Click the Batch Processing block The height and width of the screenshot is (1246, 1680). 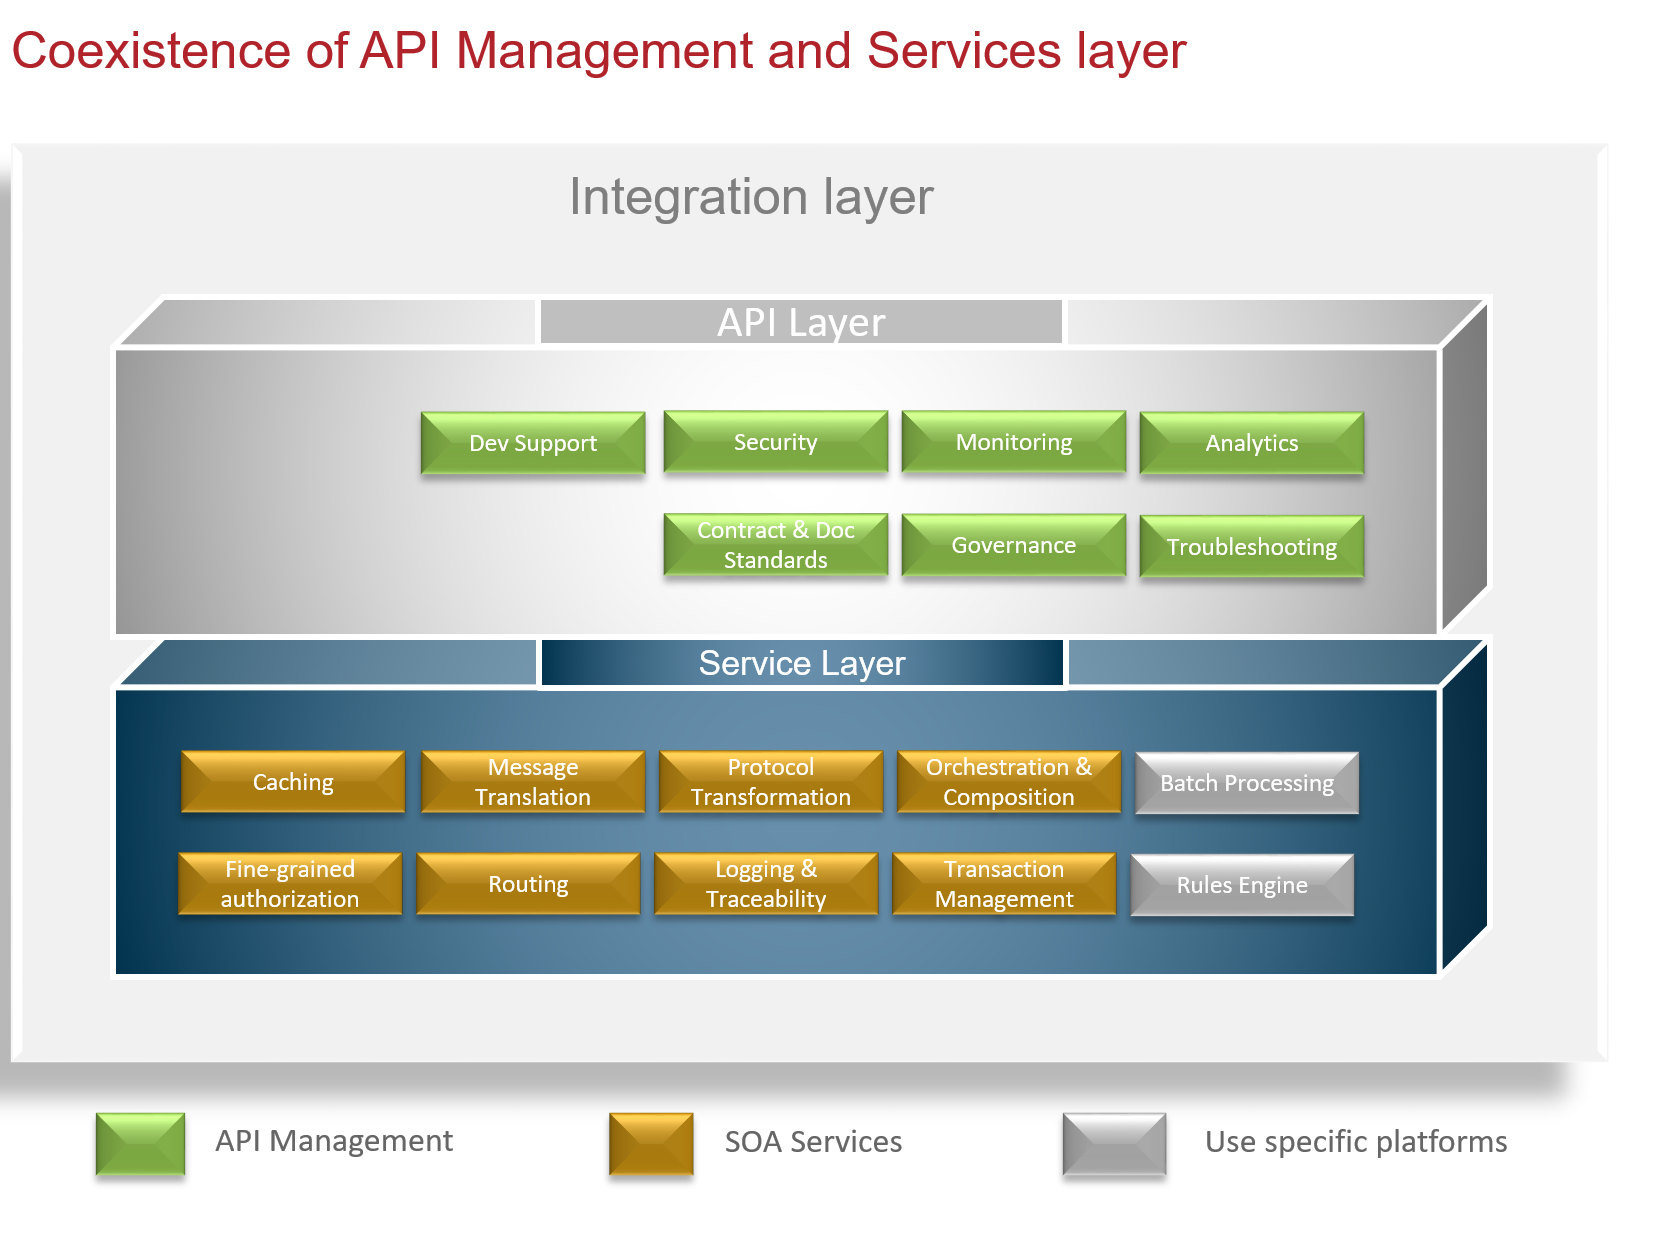tap(1246, 784)
